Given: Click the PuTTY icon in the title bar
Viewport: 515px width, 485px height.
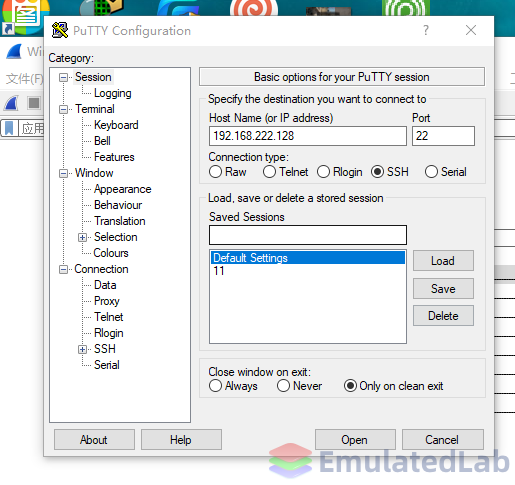Looking at the screenshot, I should [x=60, y=30].
